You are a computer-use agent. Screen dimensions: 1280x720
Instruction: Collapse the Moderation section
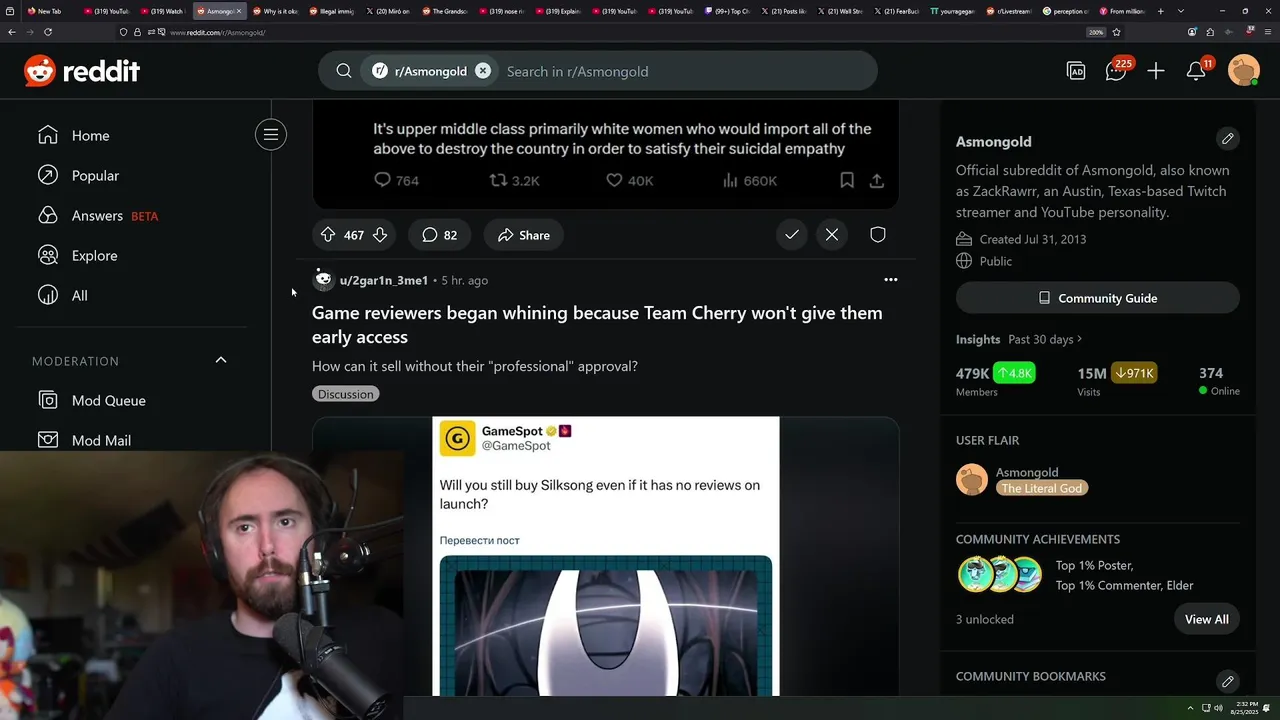pyautogui.click(x=221, y=360)
